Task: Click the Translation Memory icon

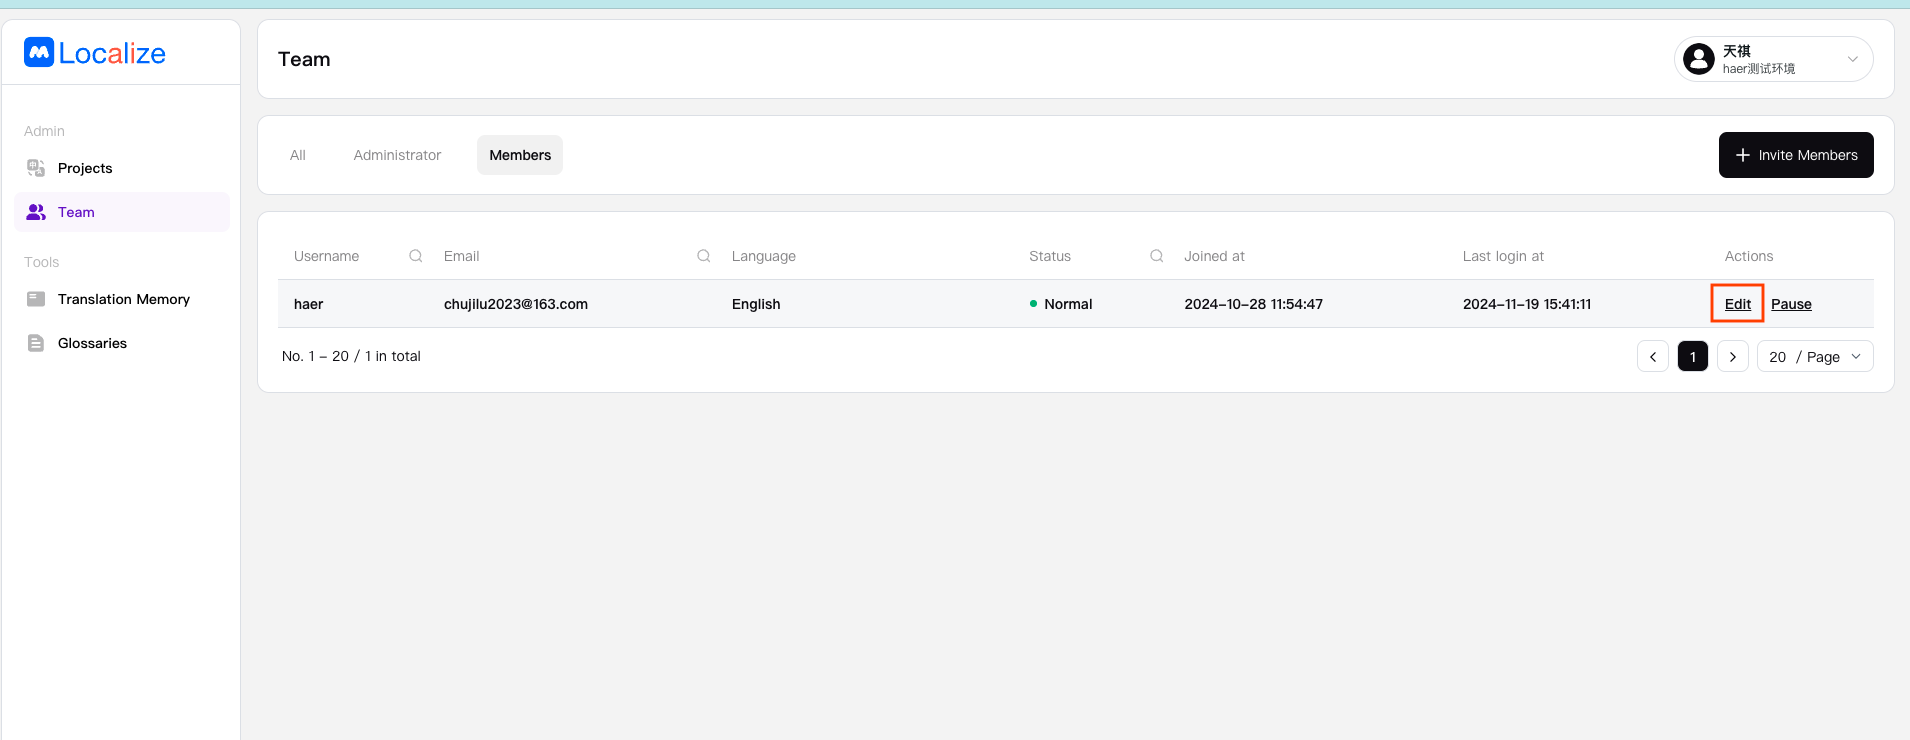Action: click(x=36, y=299)
